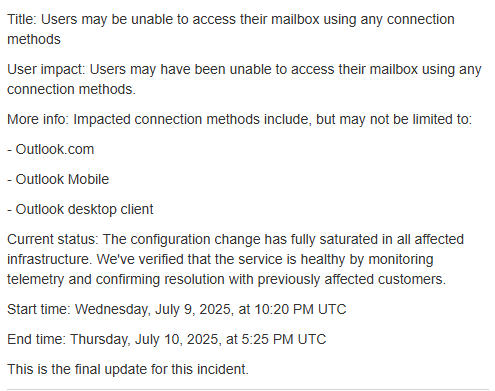
Task: Select the Outlook desktop client item
Action: (80, 209)
